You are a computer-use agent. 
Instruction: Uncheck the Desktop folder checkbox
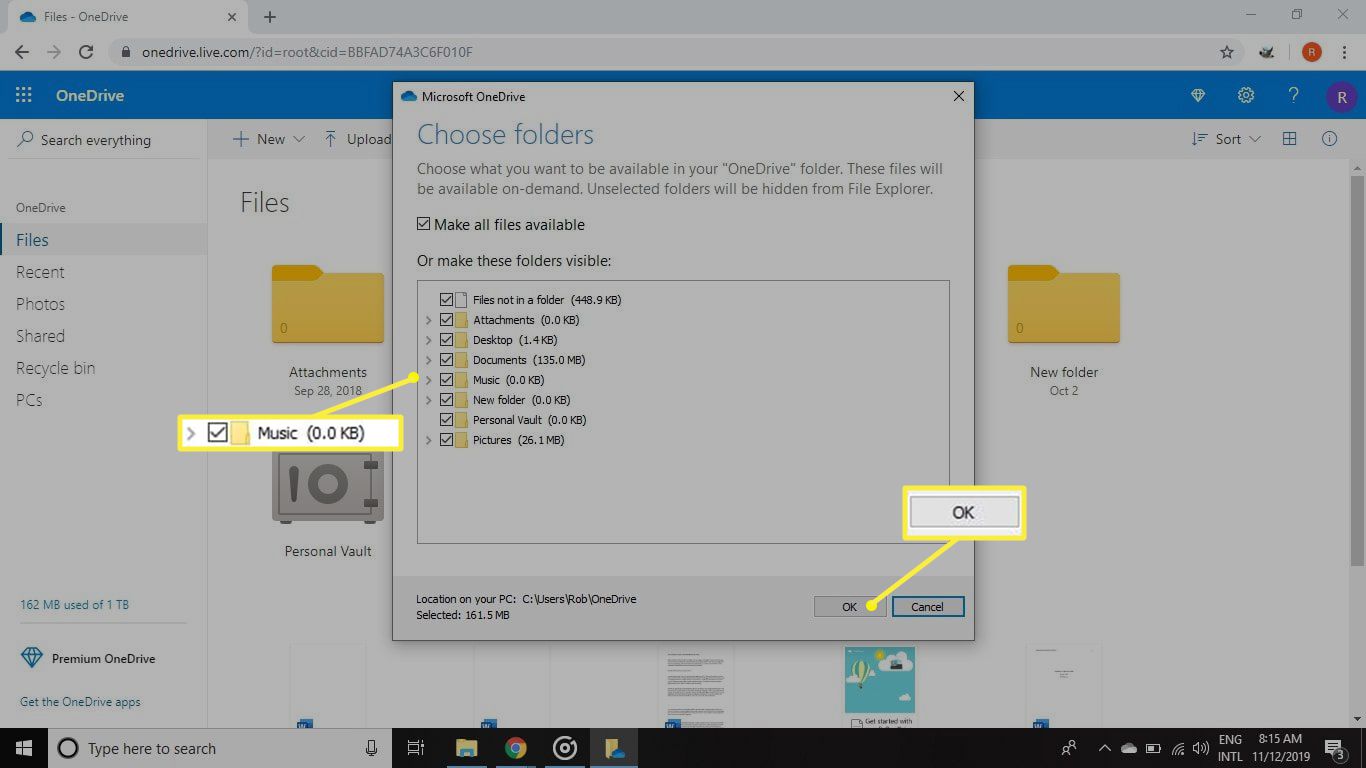pyautogui.click(x=446, y=339)
